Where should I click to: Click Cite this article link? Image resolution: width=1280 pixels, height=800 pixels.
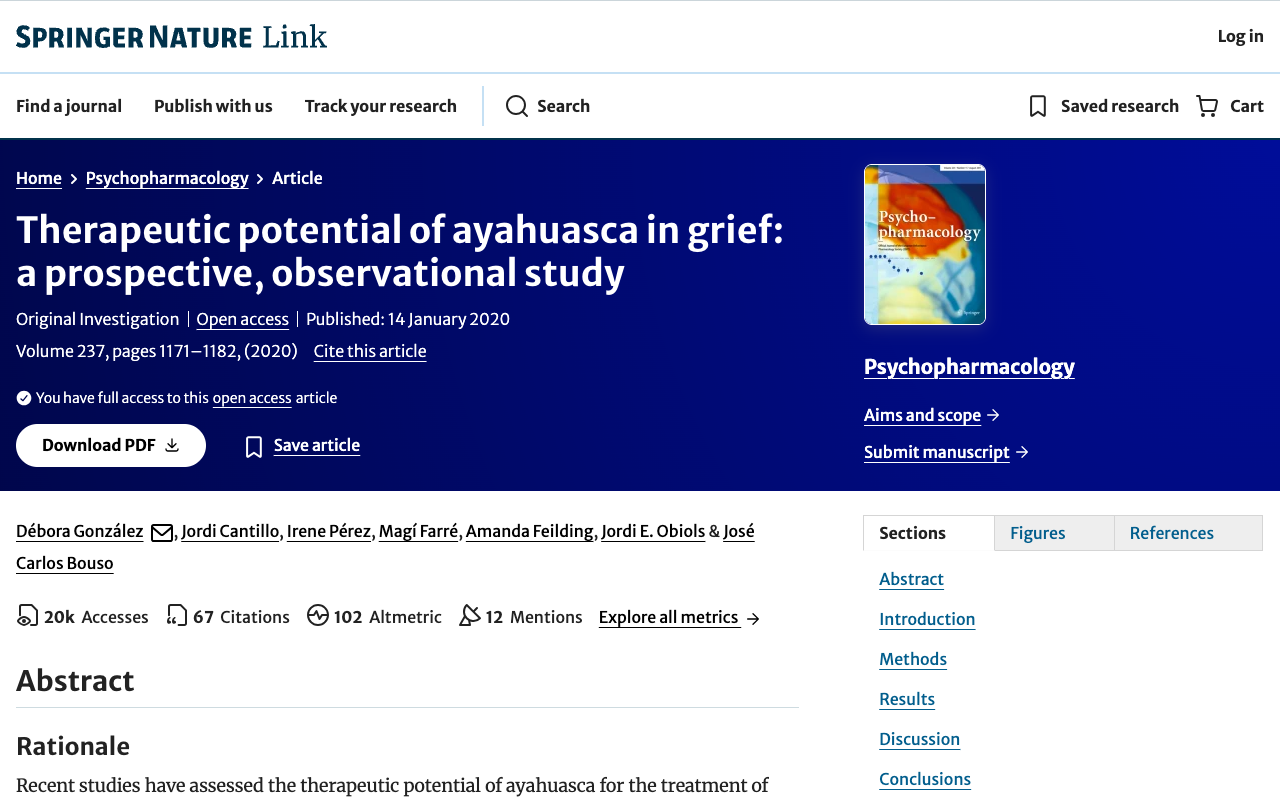coord(370,351)
